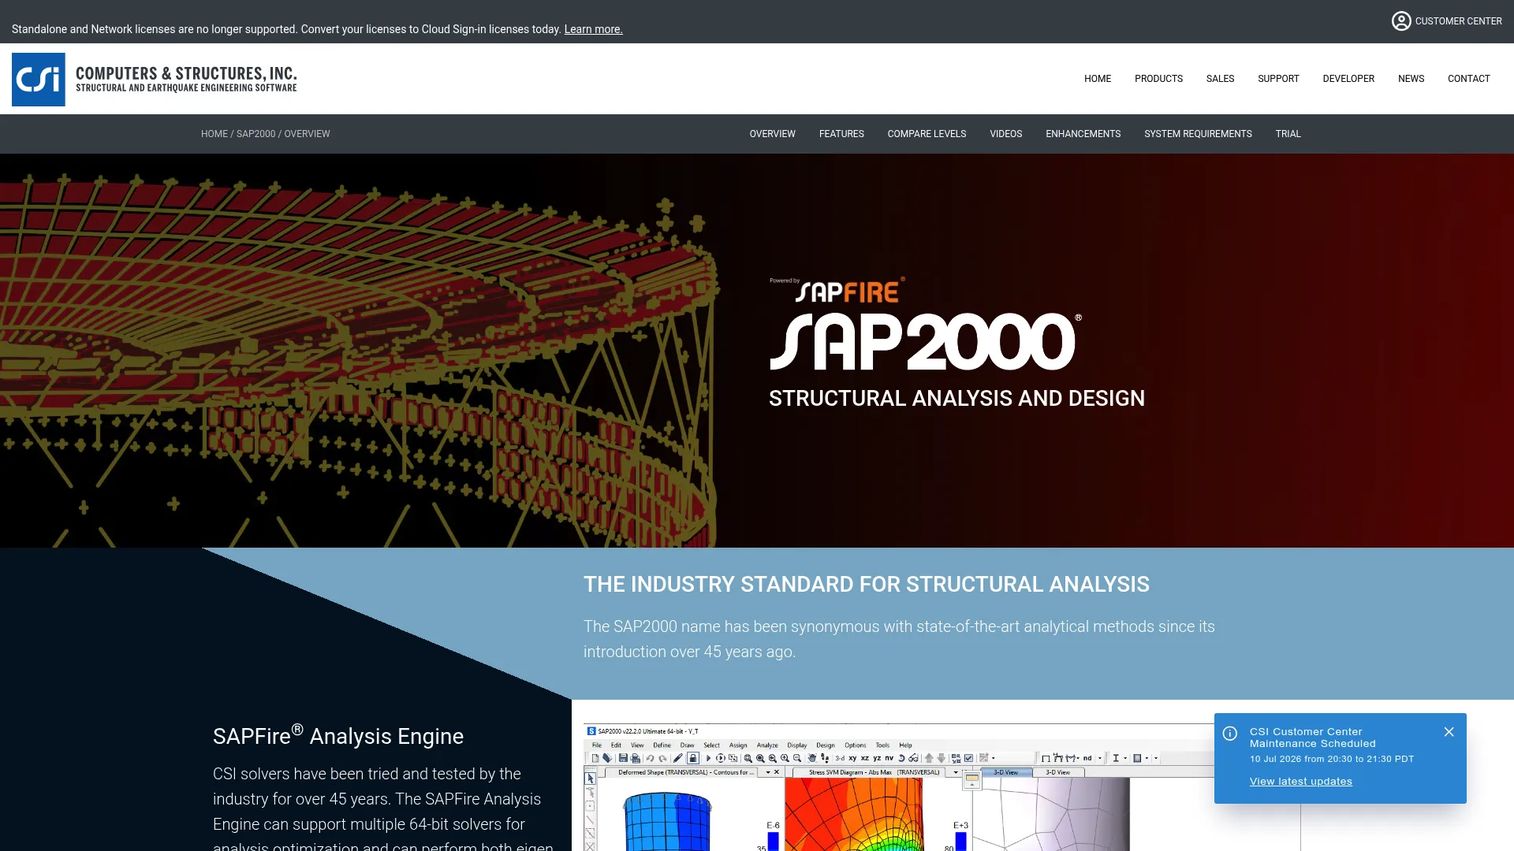Switch to the FEATURES tab
The image size is (1514, 851).
point(841,134)
